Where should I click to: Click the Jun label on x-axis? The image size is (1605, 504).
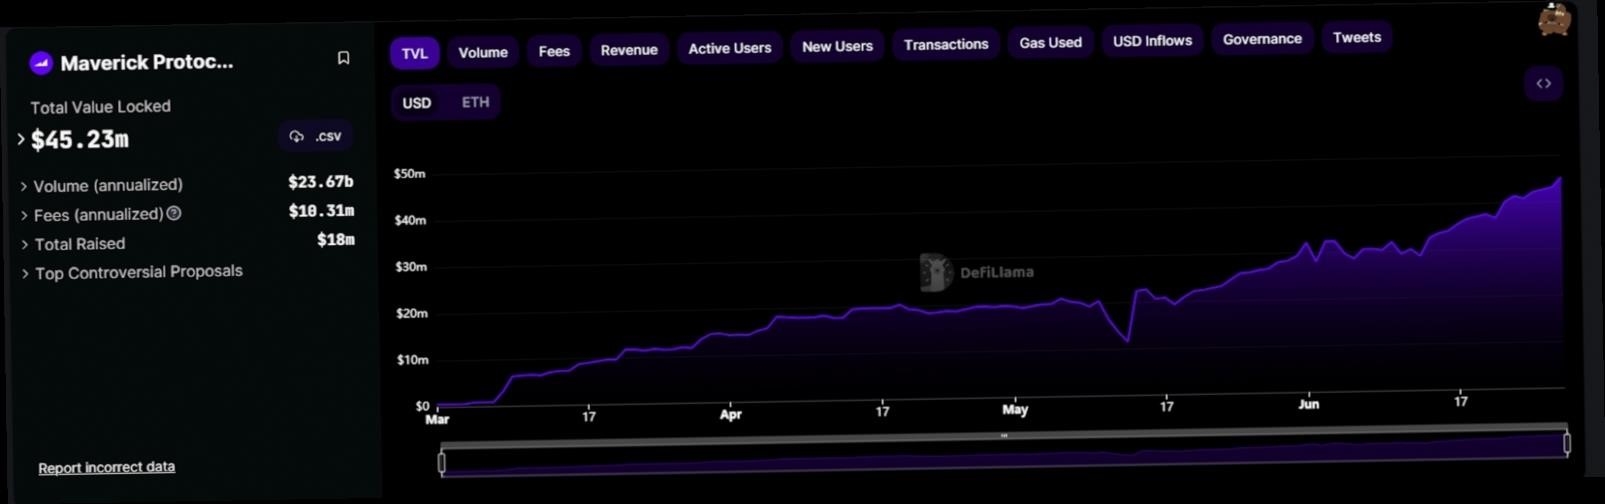click(1309, 405)
